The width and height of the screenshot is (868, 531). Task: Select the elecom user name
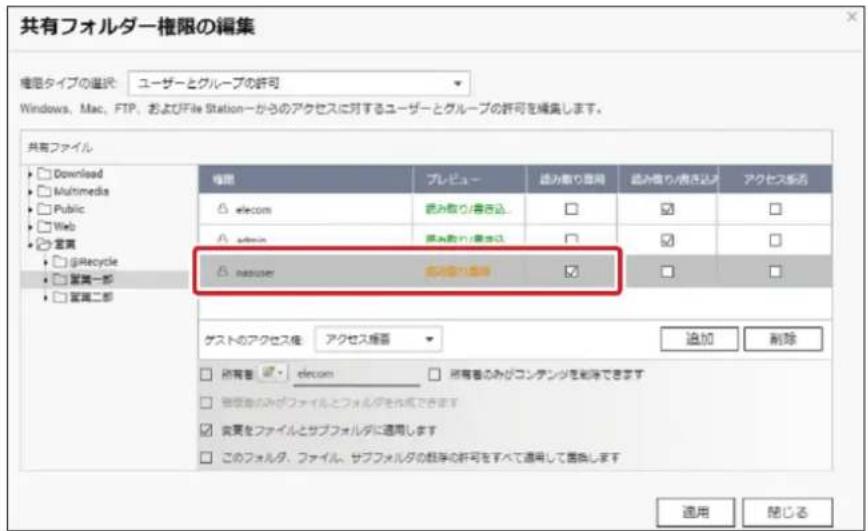point(254,210)
